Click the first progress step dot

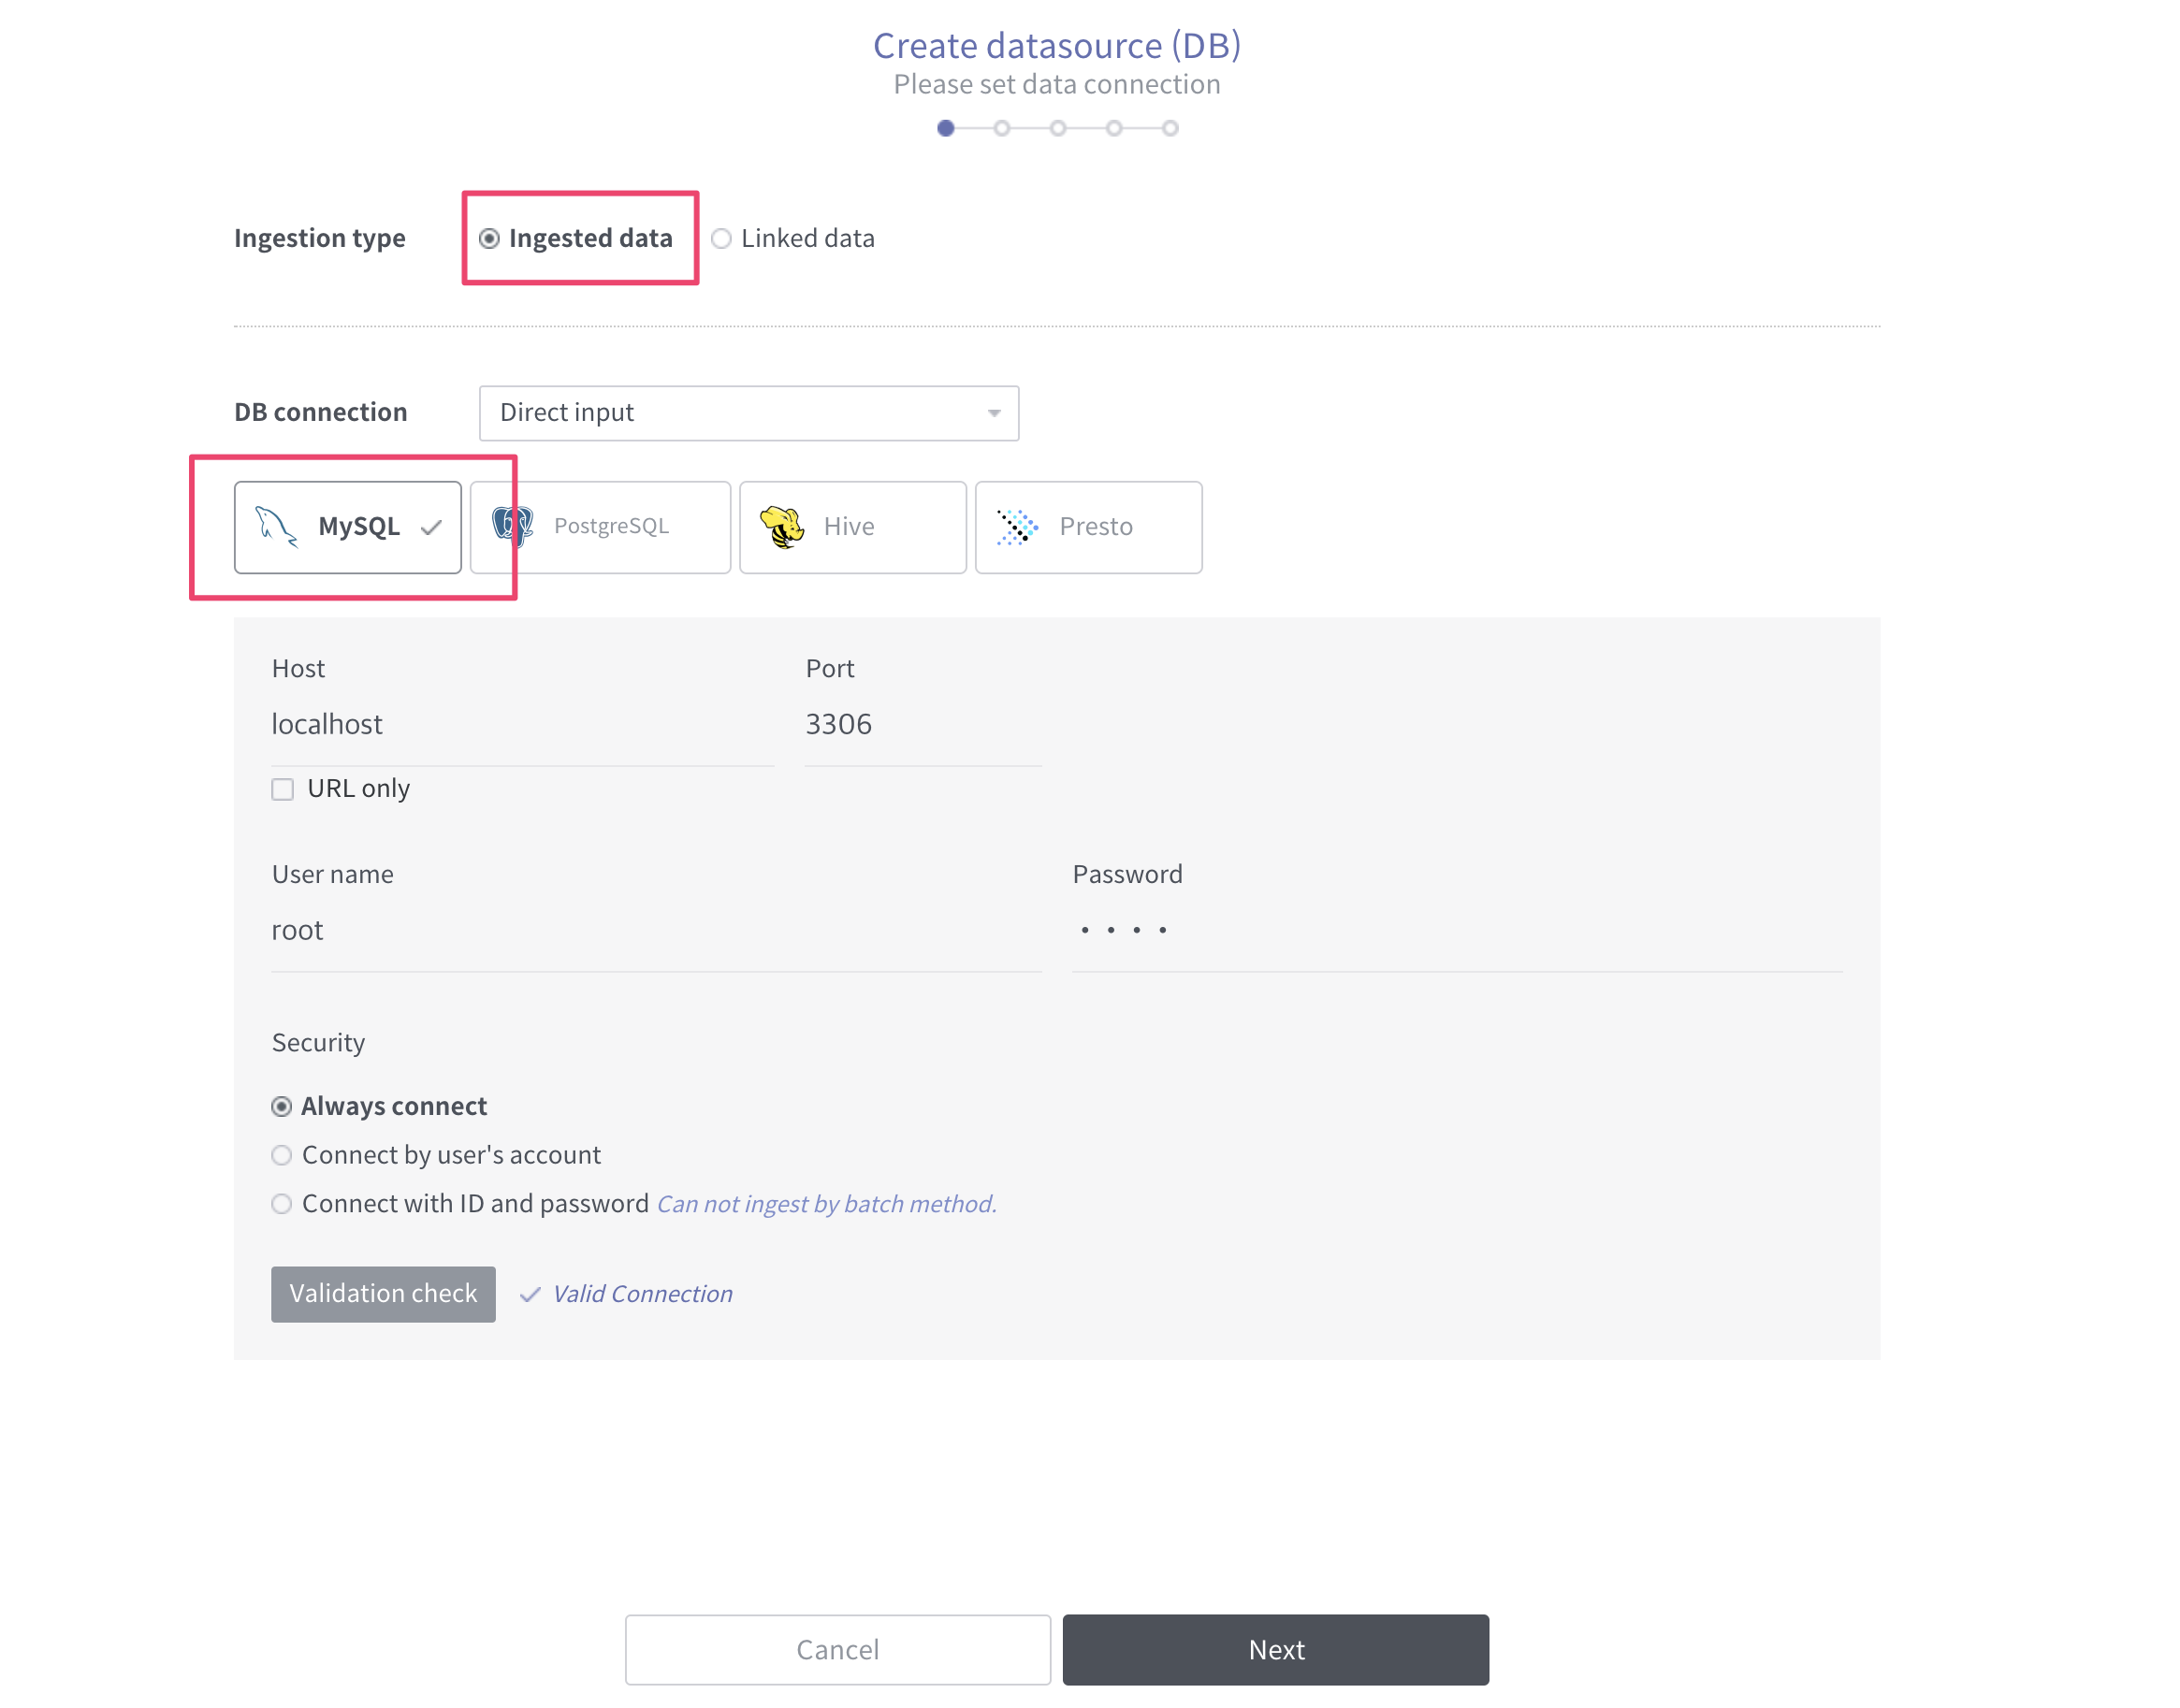pyautogui.click(x=945, y=128)
